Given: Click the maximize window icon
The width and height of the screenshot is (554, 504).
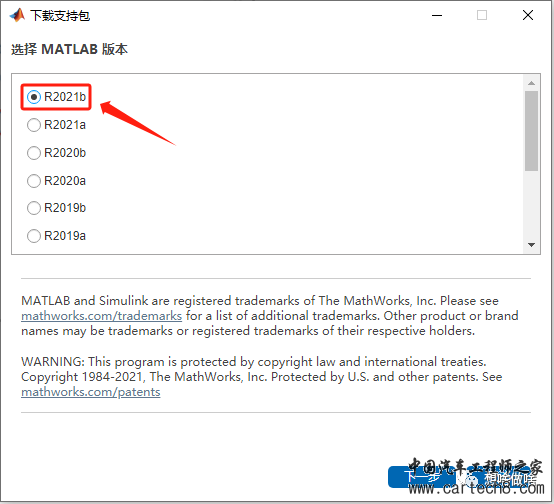Looking at the screenshot, I should [x=482, y=15].
